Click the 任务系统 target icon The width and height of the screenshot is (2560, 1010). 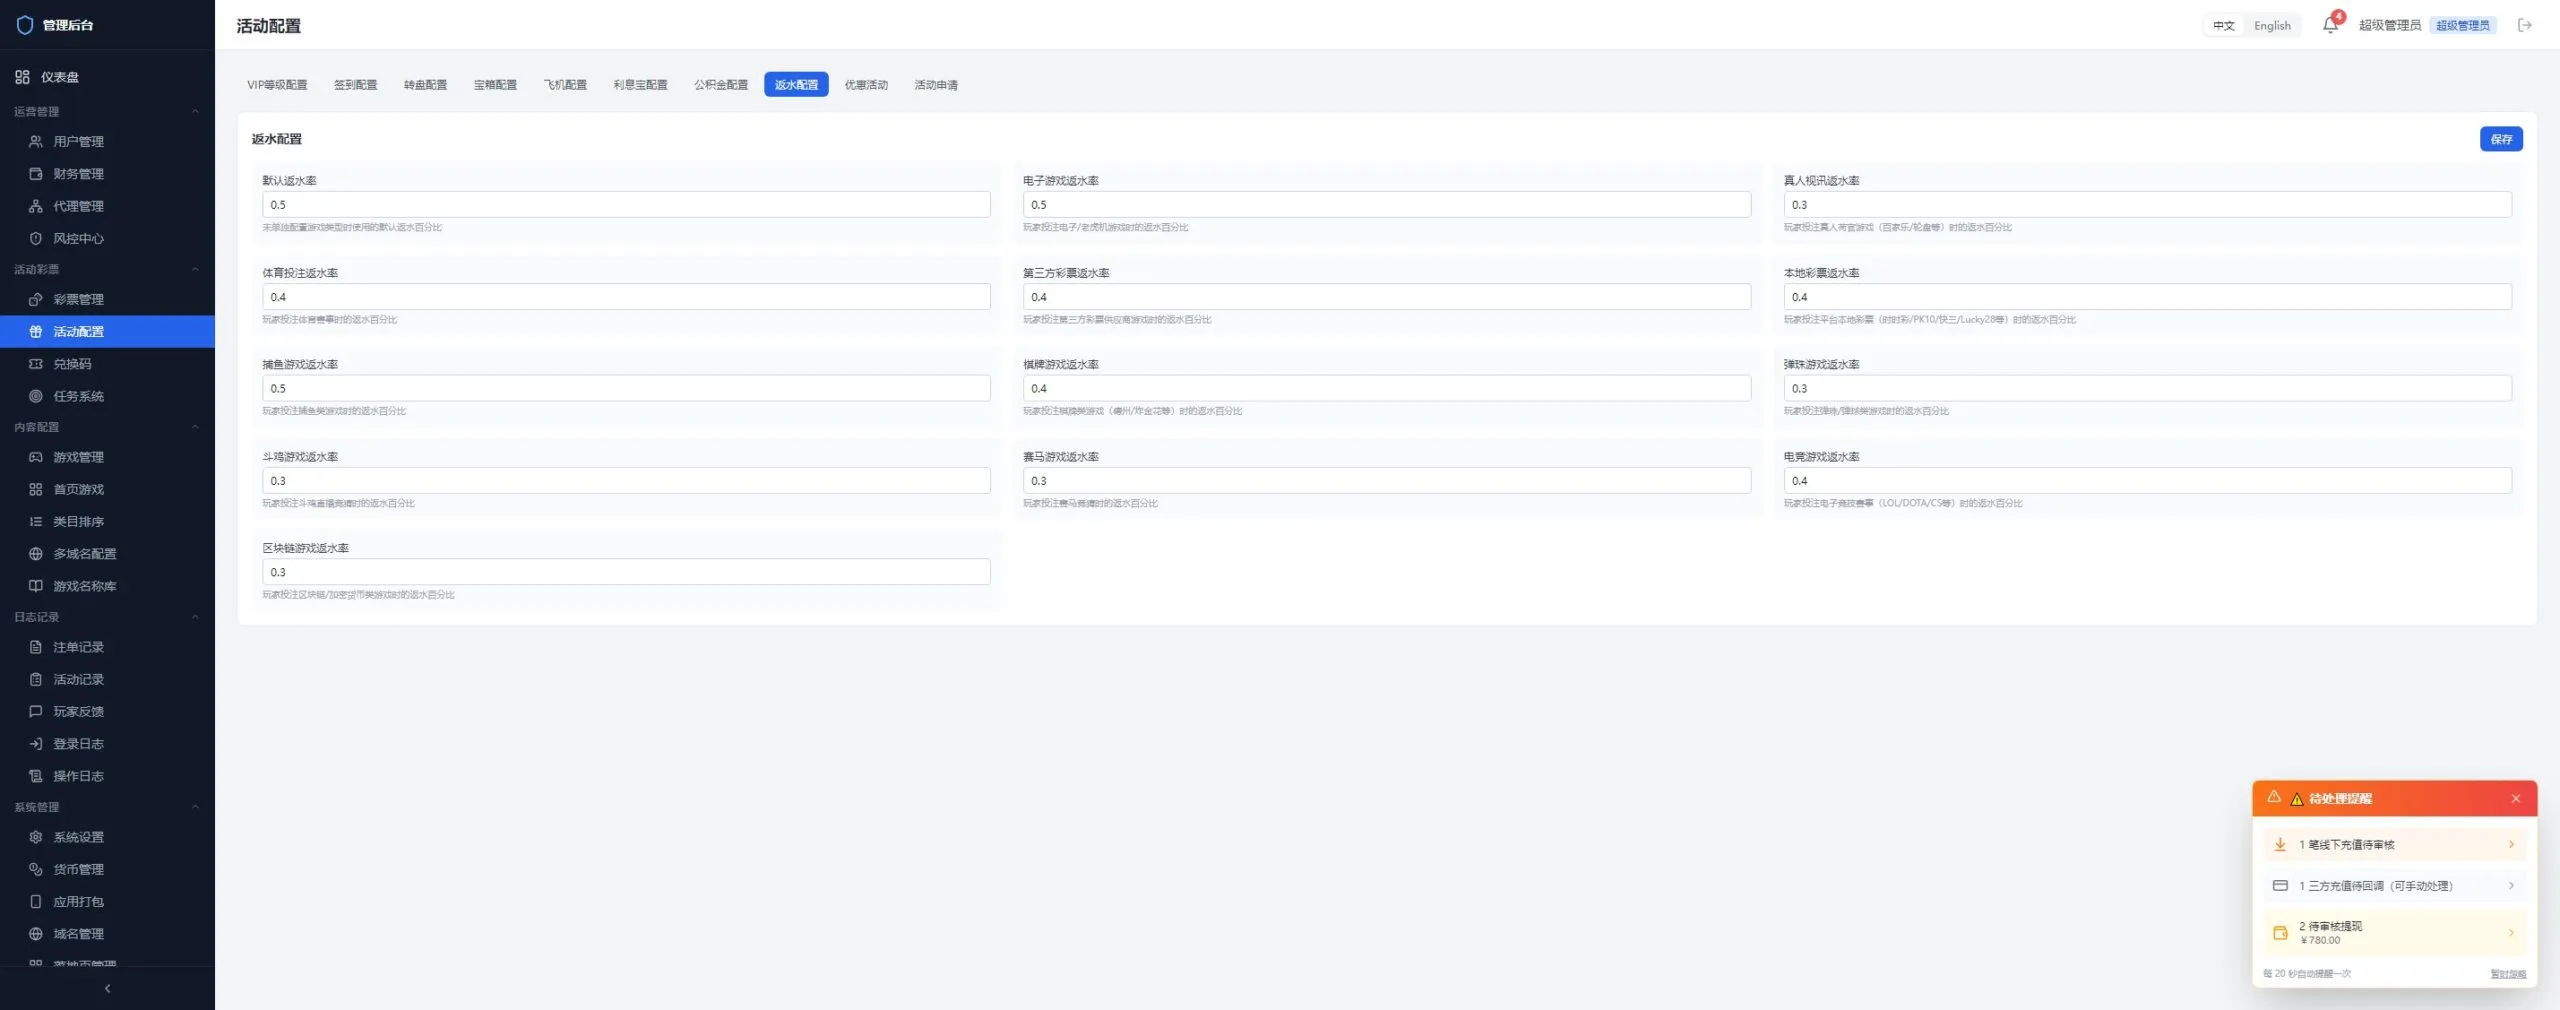click(x=36, y=396)
